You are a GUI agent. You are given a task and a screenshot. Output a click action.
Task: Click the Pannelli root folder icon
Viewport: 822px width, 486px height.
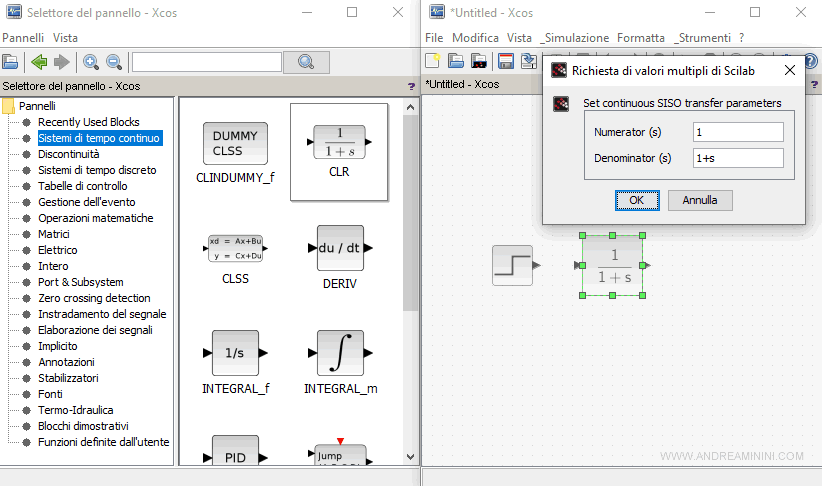coord(8,106)
